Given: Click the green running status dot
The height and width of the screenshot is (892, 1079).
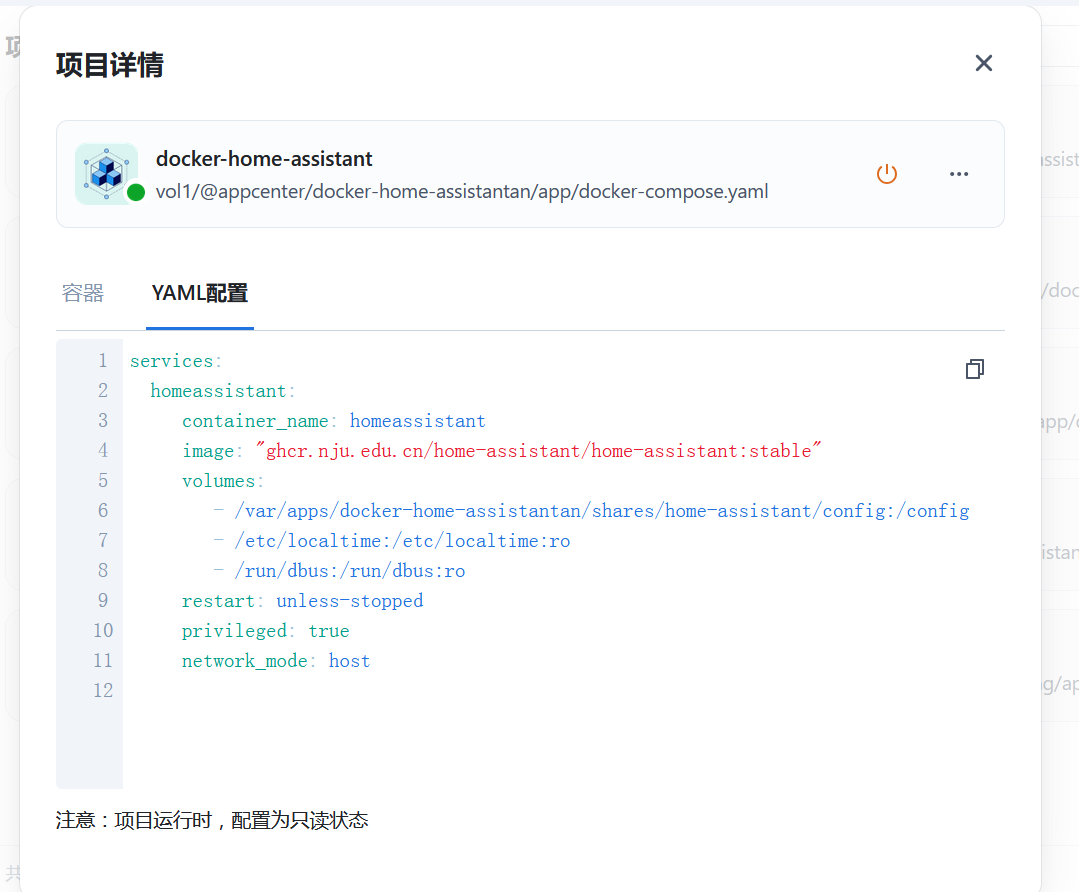Looking at the screenshot, I should tap(136, 192).
